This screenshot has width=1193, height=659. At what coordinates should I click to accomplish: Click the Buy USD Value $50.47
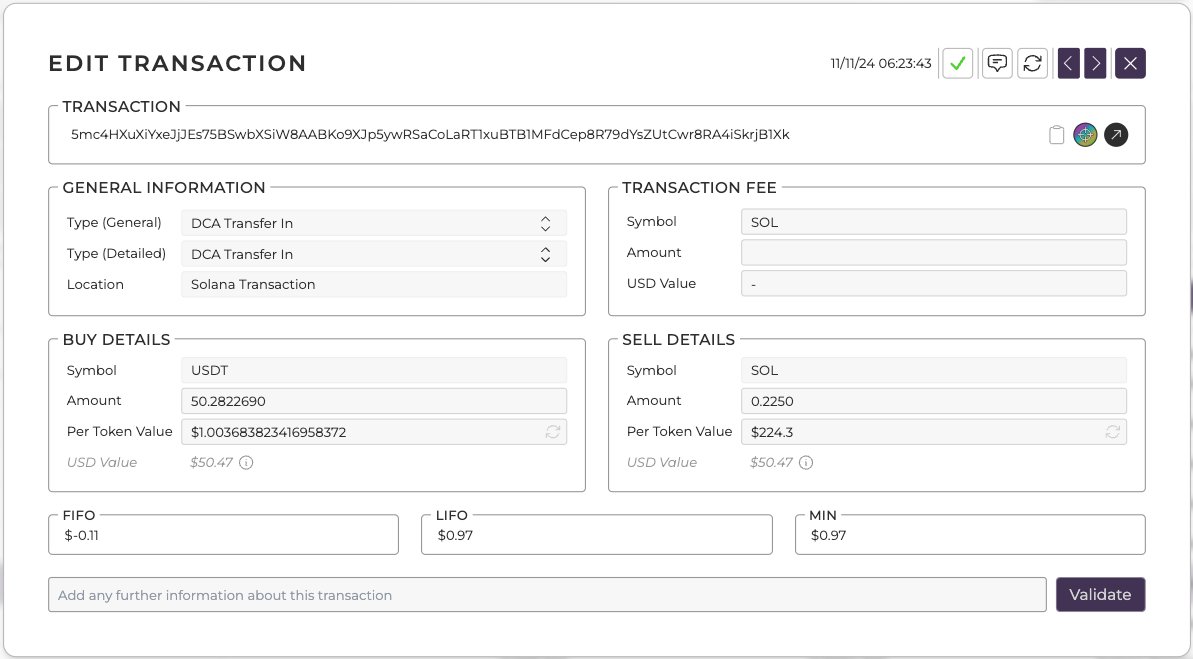(x=212, y=462)
